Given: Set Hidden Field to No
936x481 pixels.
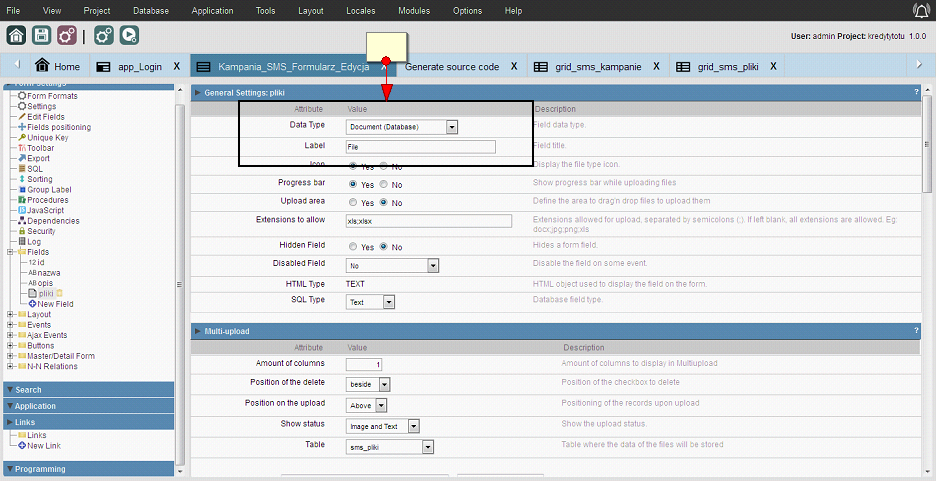Looking at the screenshot, I should tap(383, 246).
